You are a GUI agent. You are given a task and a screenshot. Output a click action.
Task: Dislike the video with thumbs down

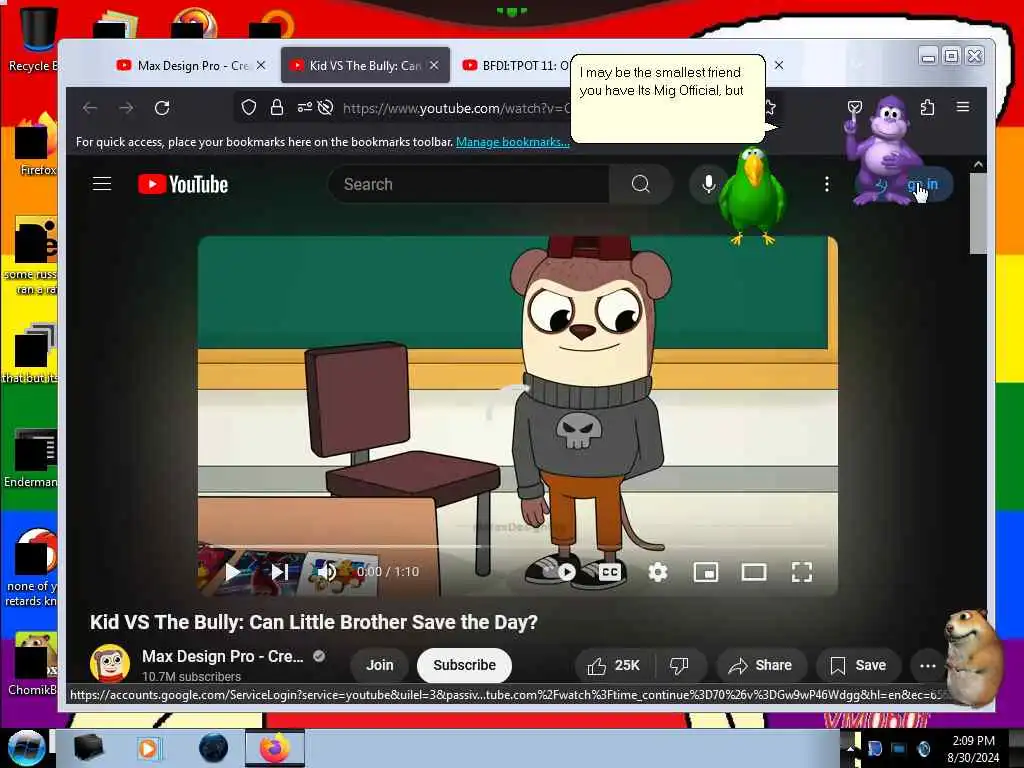(680, 665)
